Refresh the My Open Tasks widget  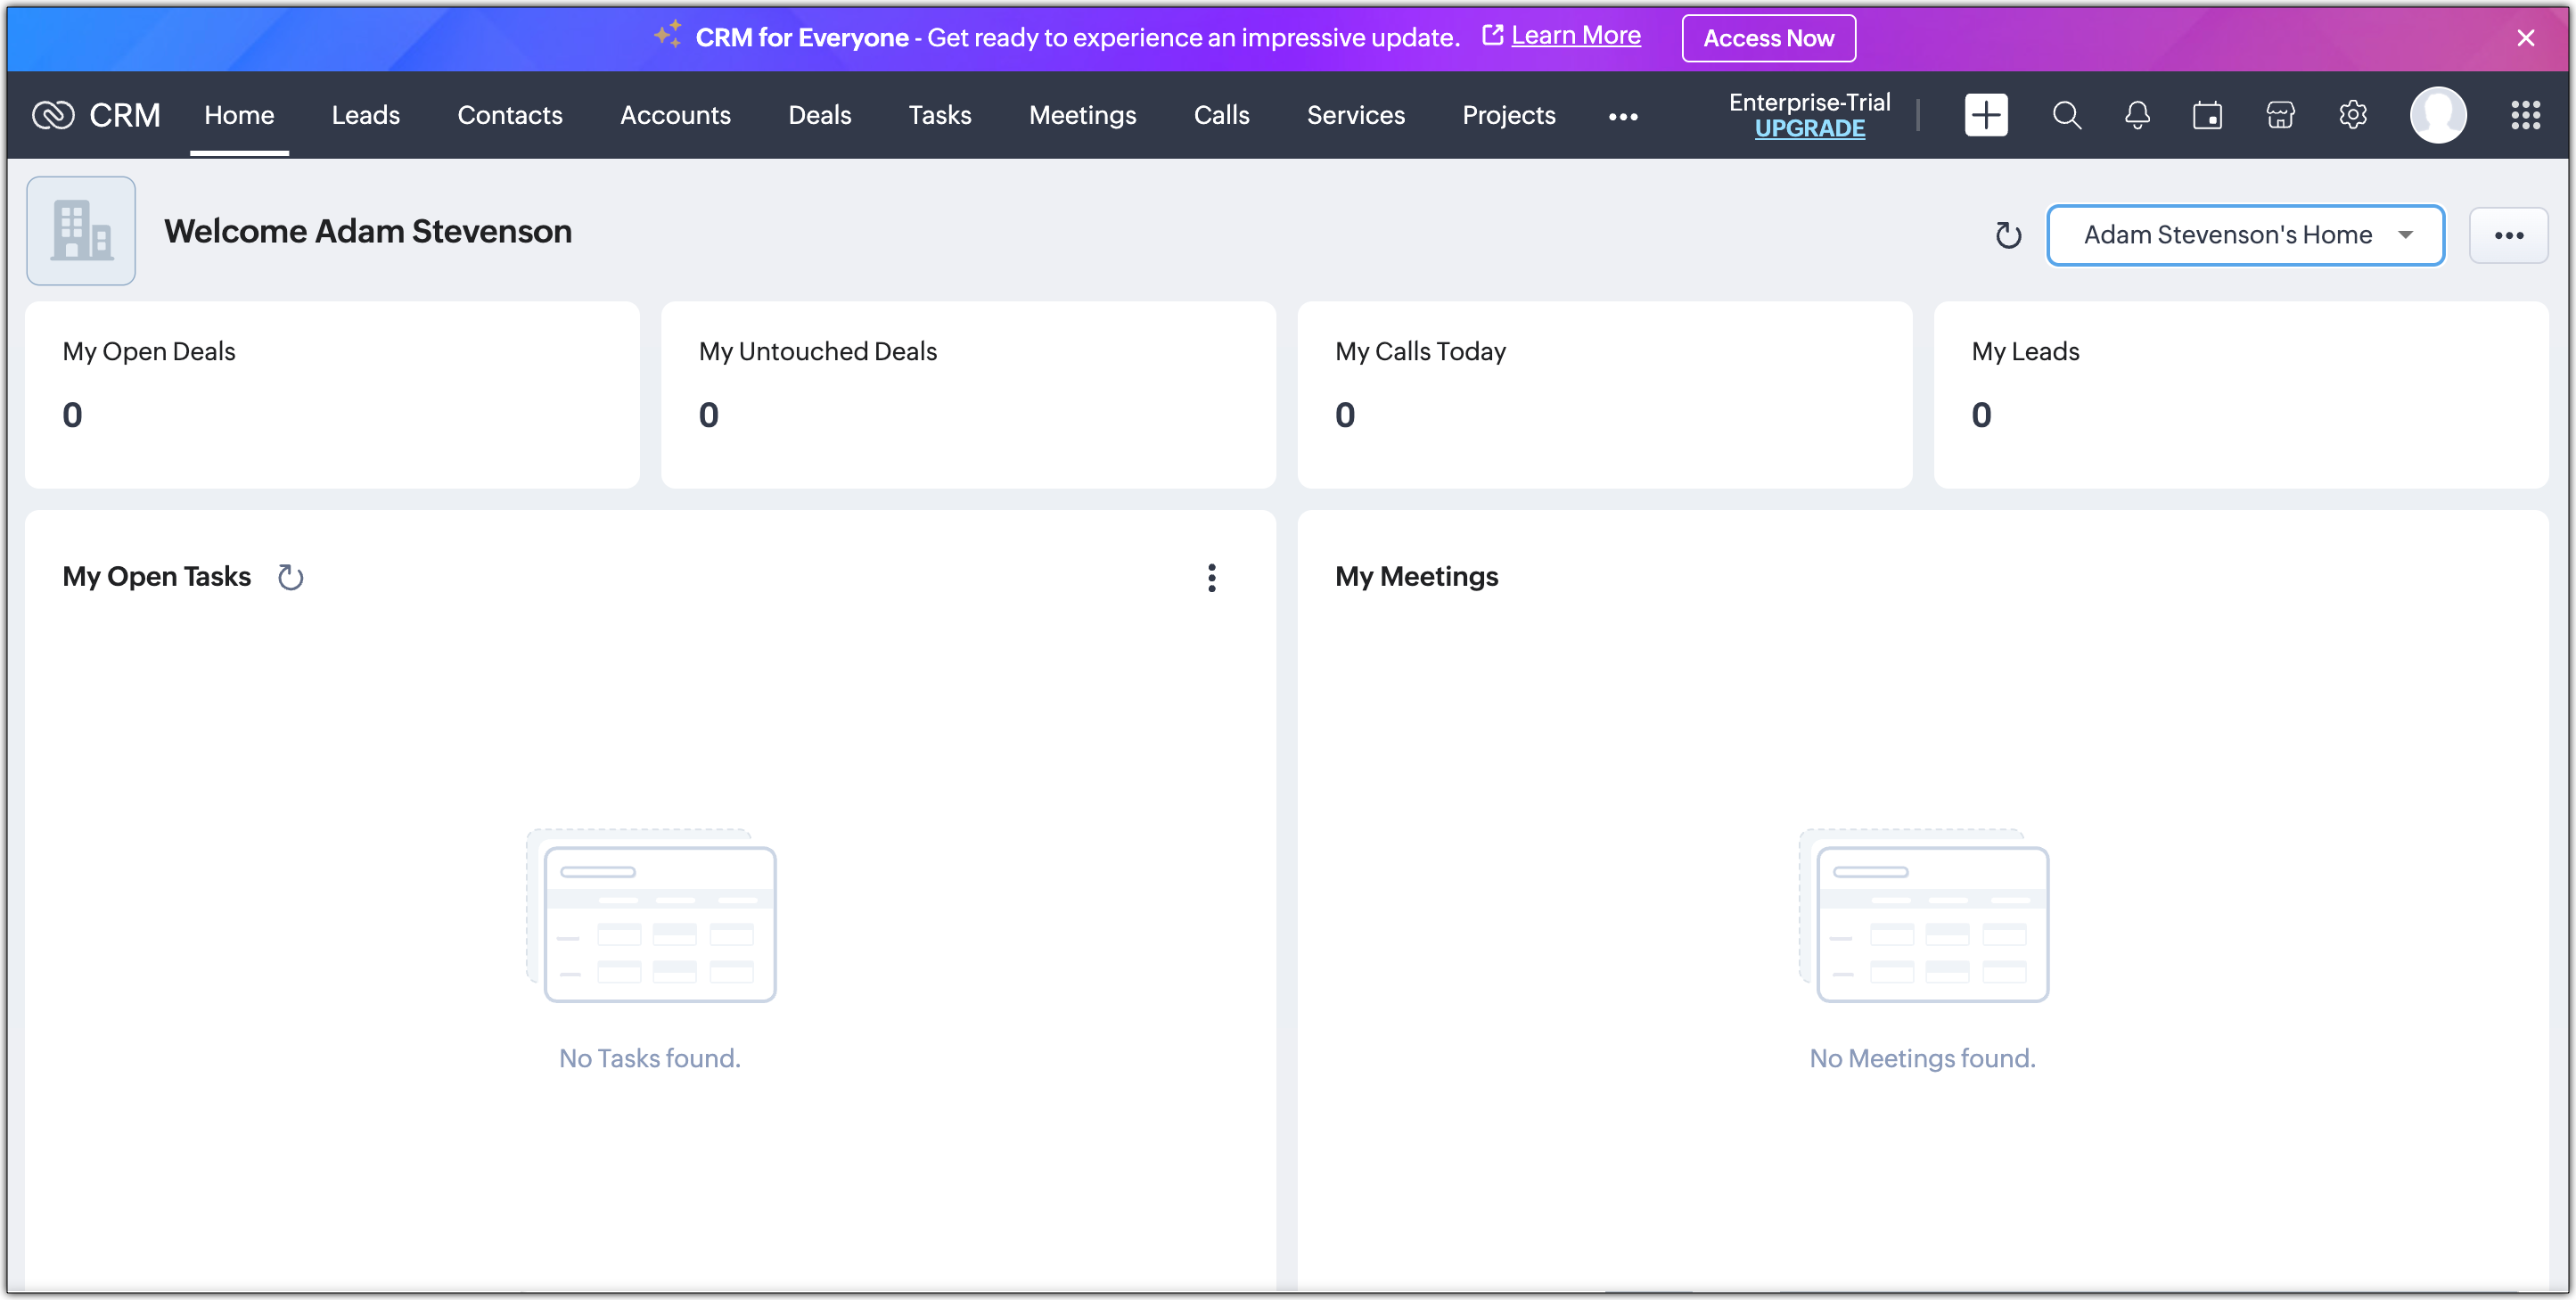pos(290,577)
